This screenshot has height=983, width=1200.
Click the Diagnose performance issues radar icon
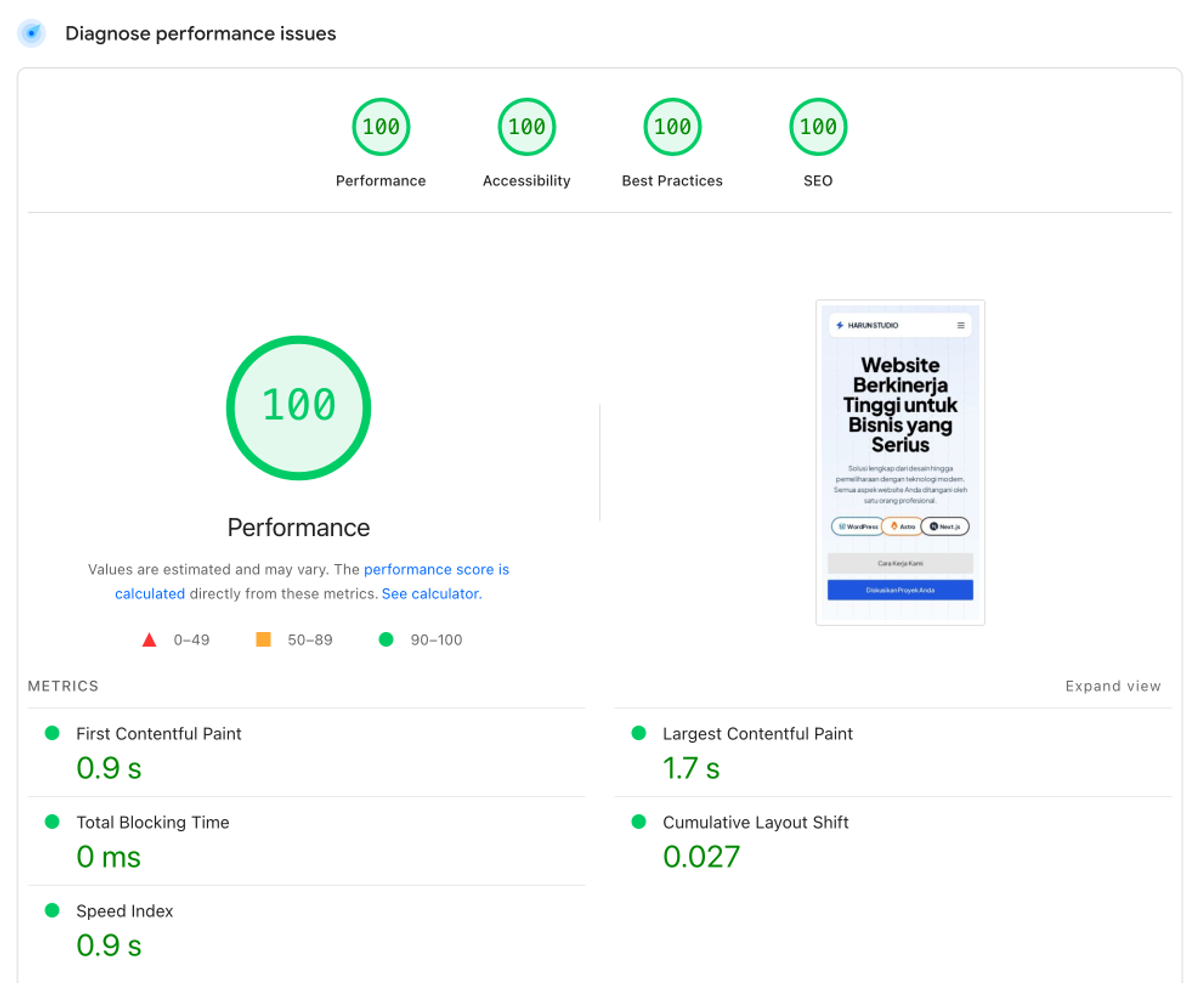click(32, 33)
